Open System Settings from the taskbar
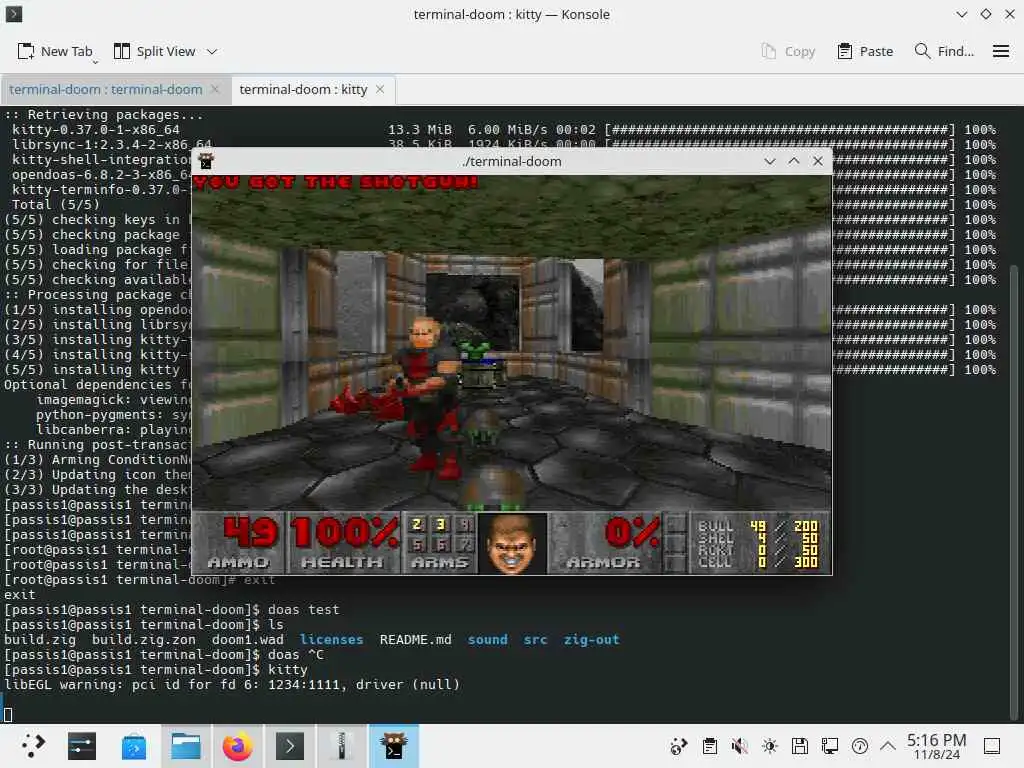The height and width of the screenshot is (768, 1024). pyautogui.click(x=82, y=746)
